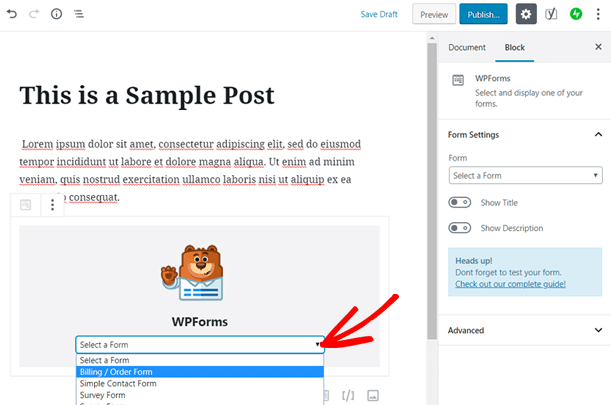The image size is (611, 405).
Task: Insert shortcode block icon below the block
Action: [x=348, y=396]
